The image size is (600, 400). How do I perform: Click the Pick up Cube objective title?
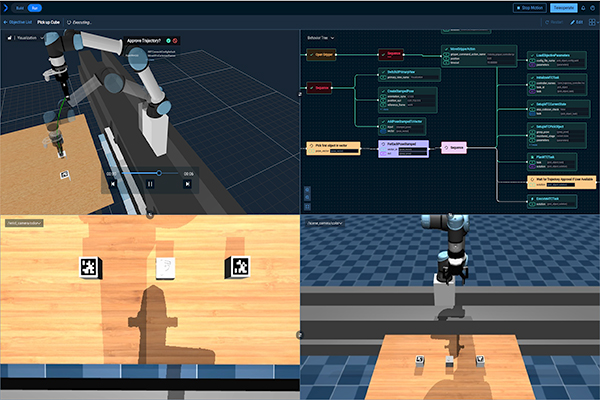(x=48, y=22)
